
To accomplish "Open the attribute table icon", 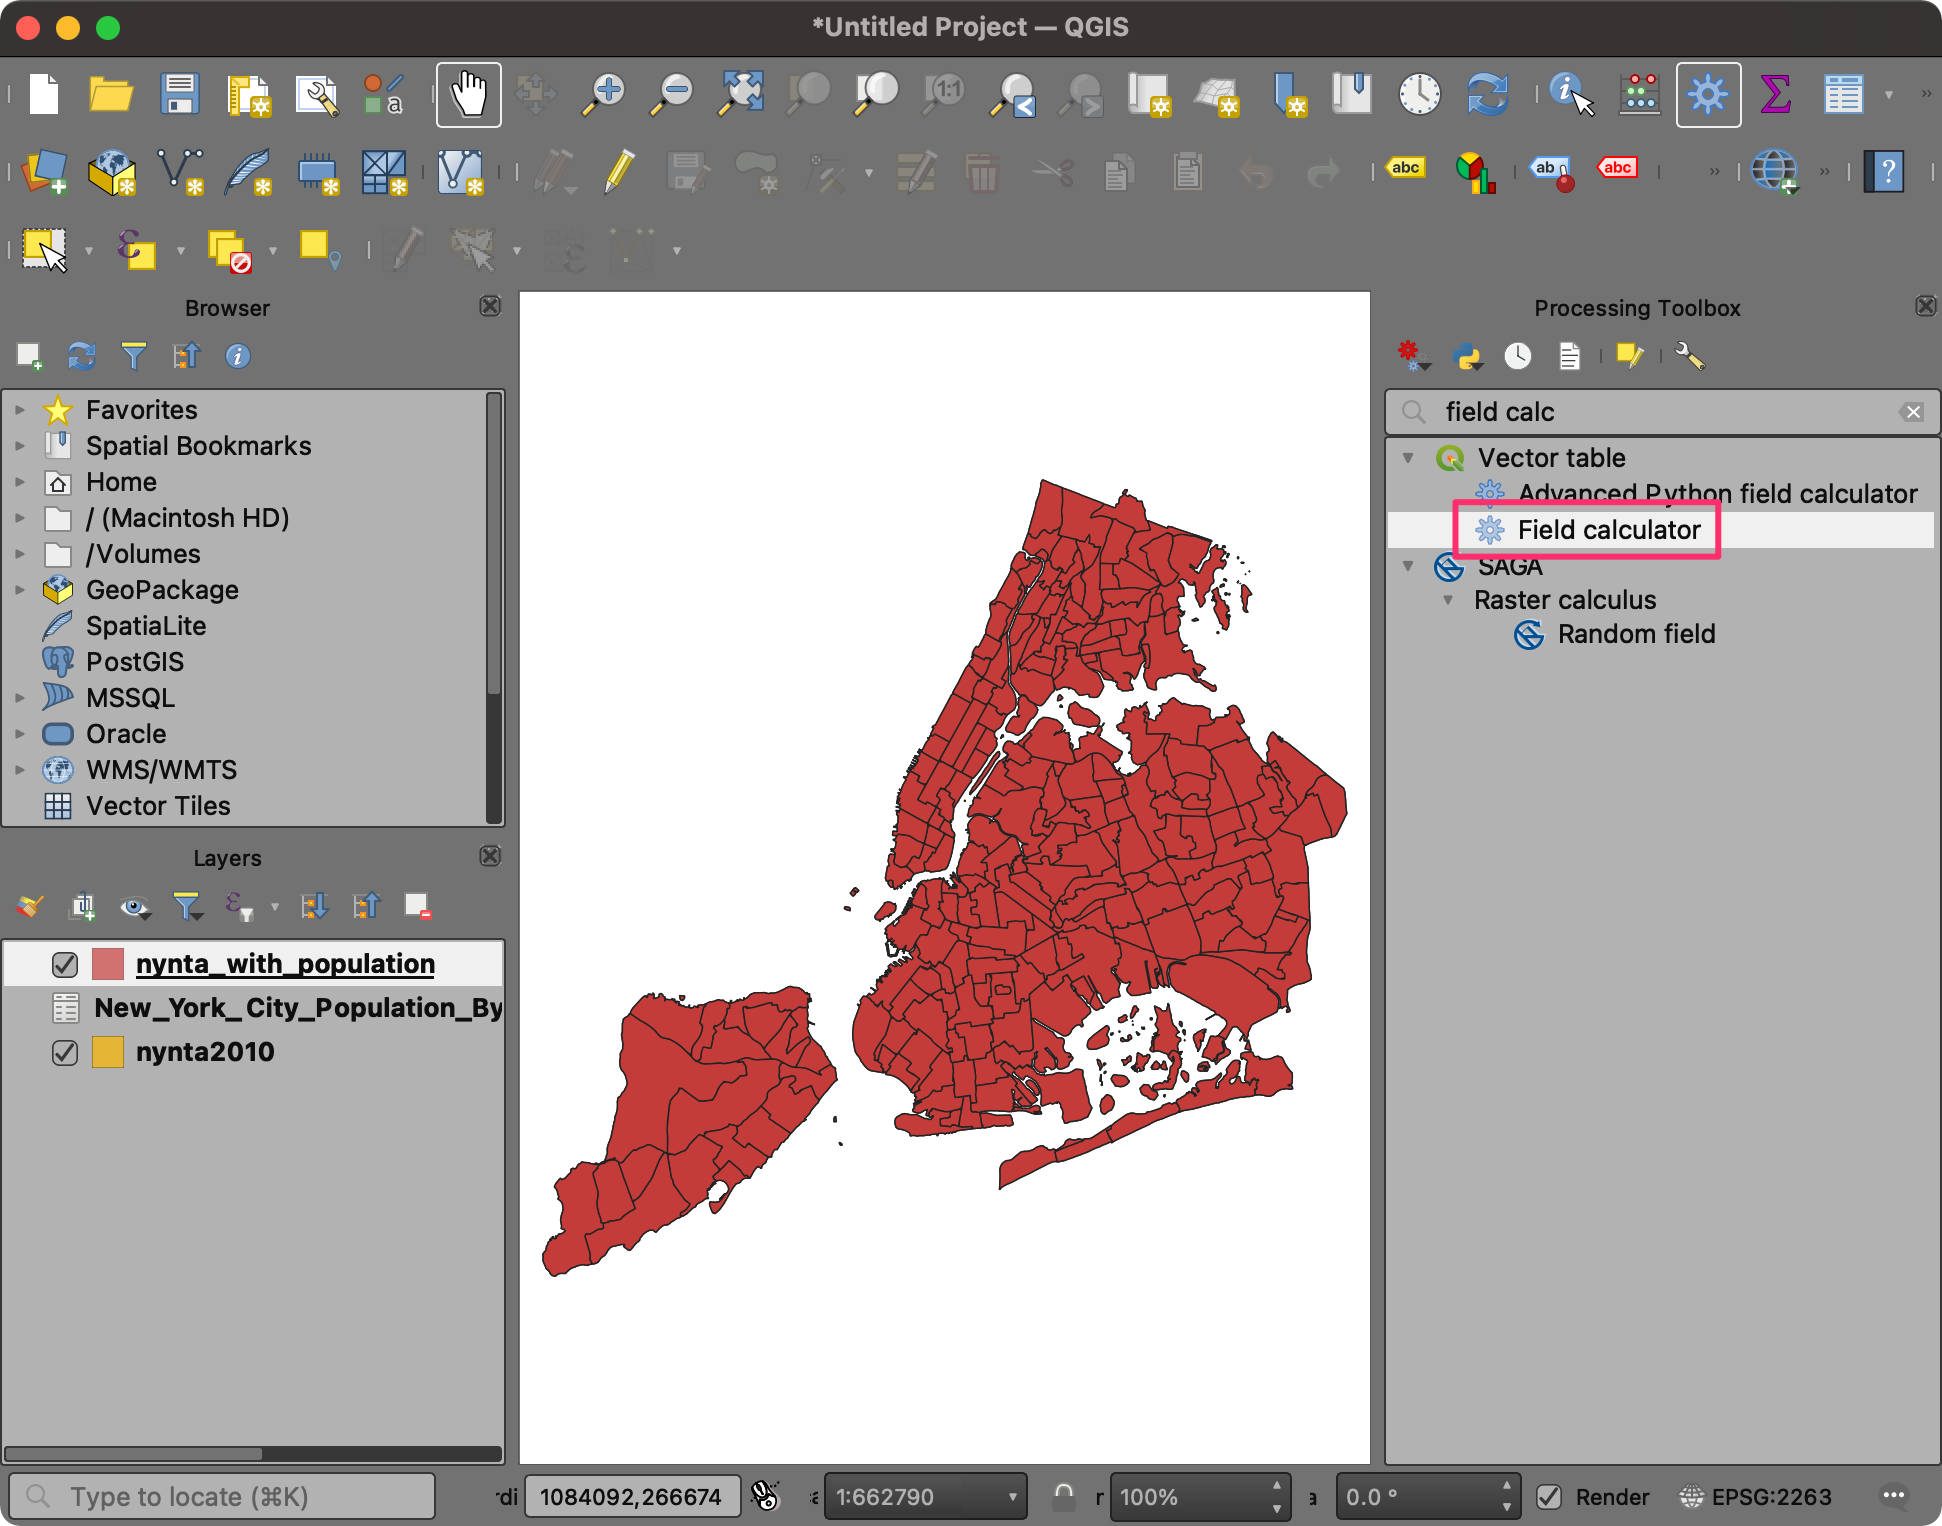I will pyautogui.click(x=1843, y=95).
